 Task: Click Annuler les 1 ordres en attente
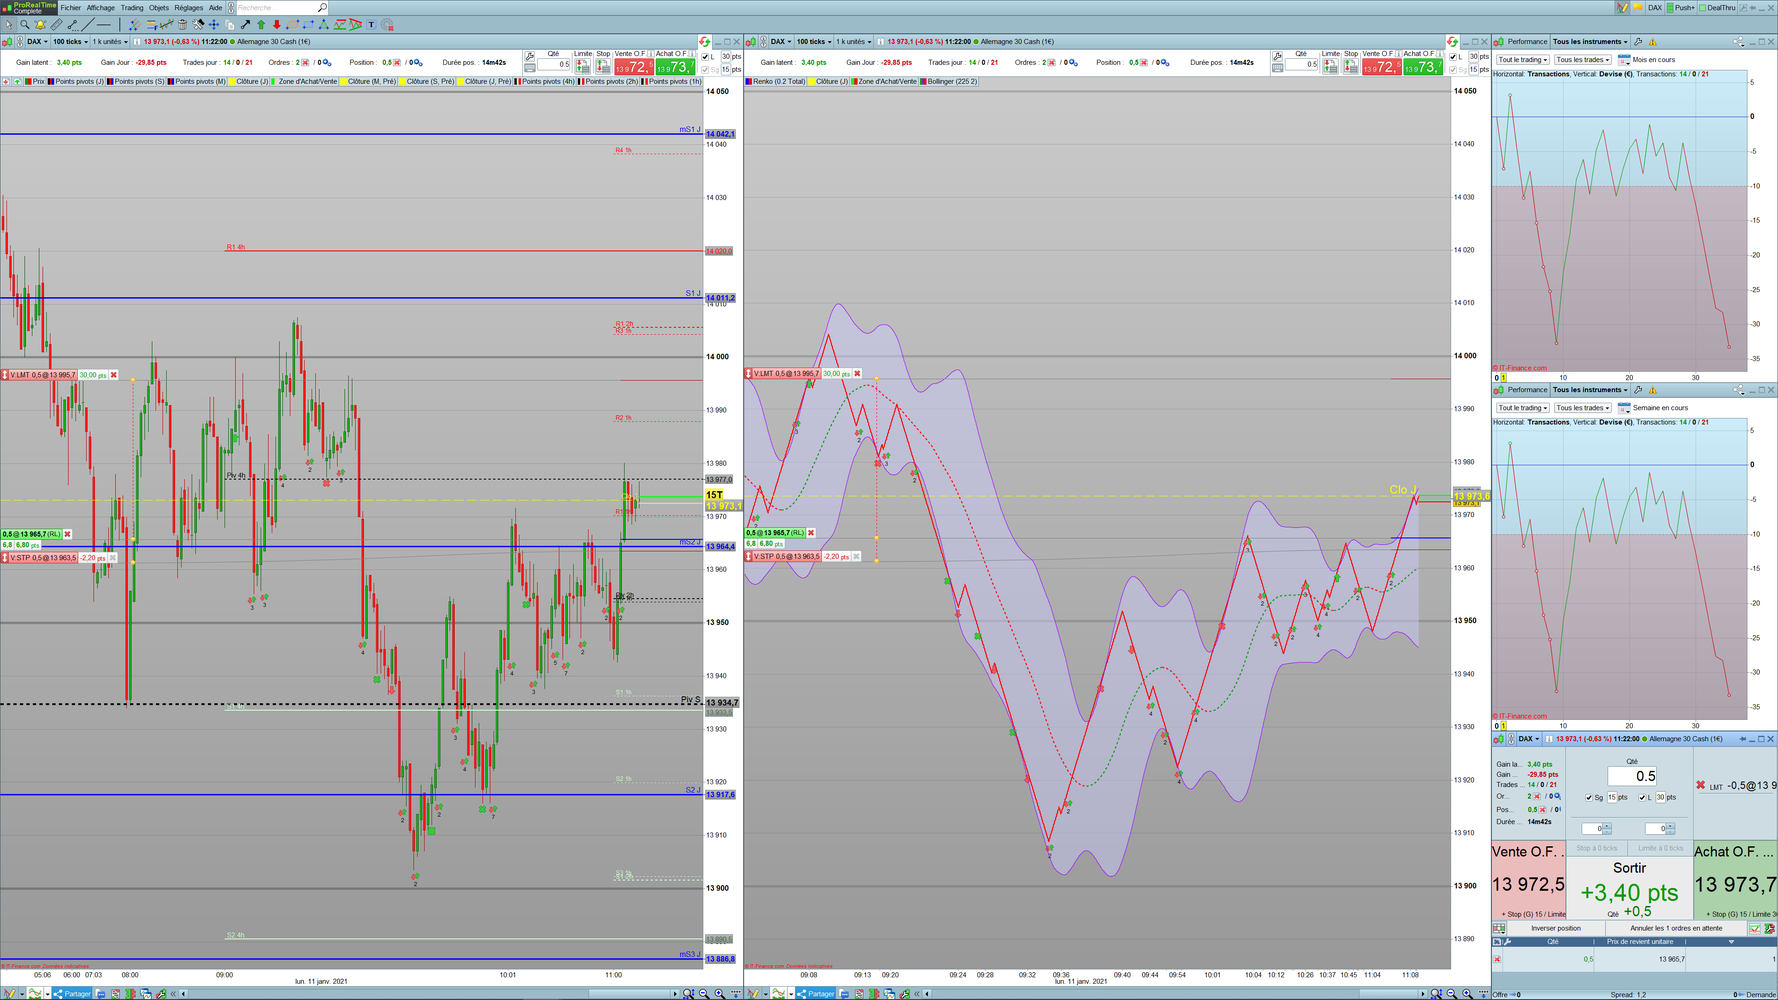coord(1676,928)
